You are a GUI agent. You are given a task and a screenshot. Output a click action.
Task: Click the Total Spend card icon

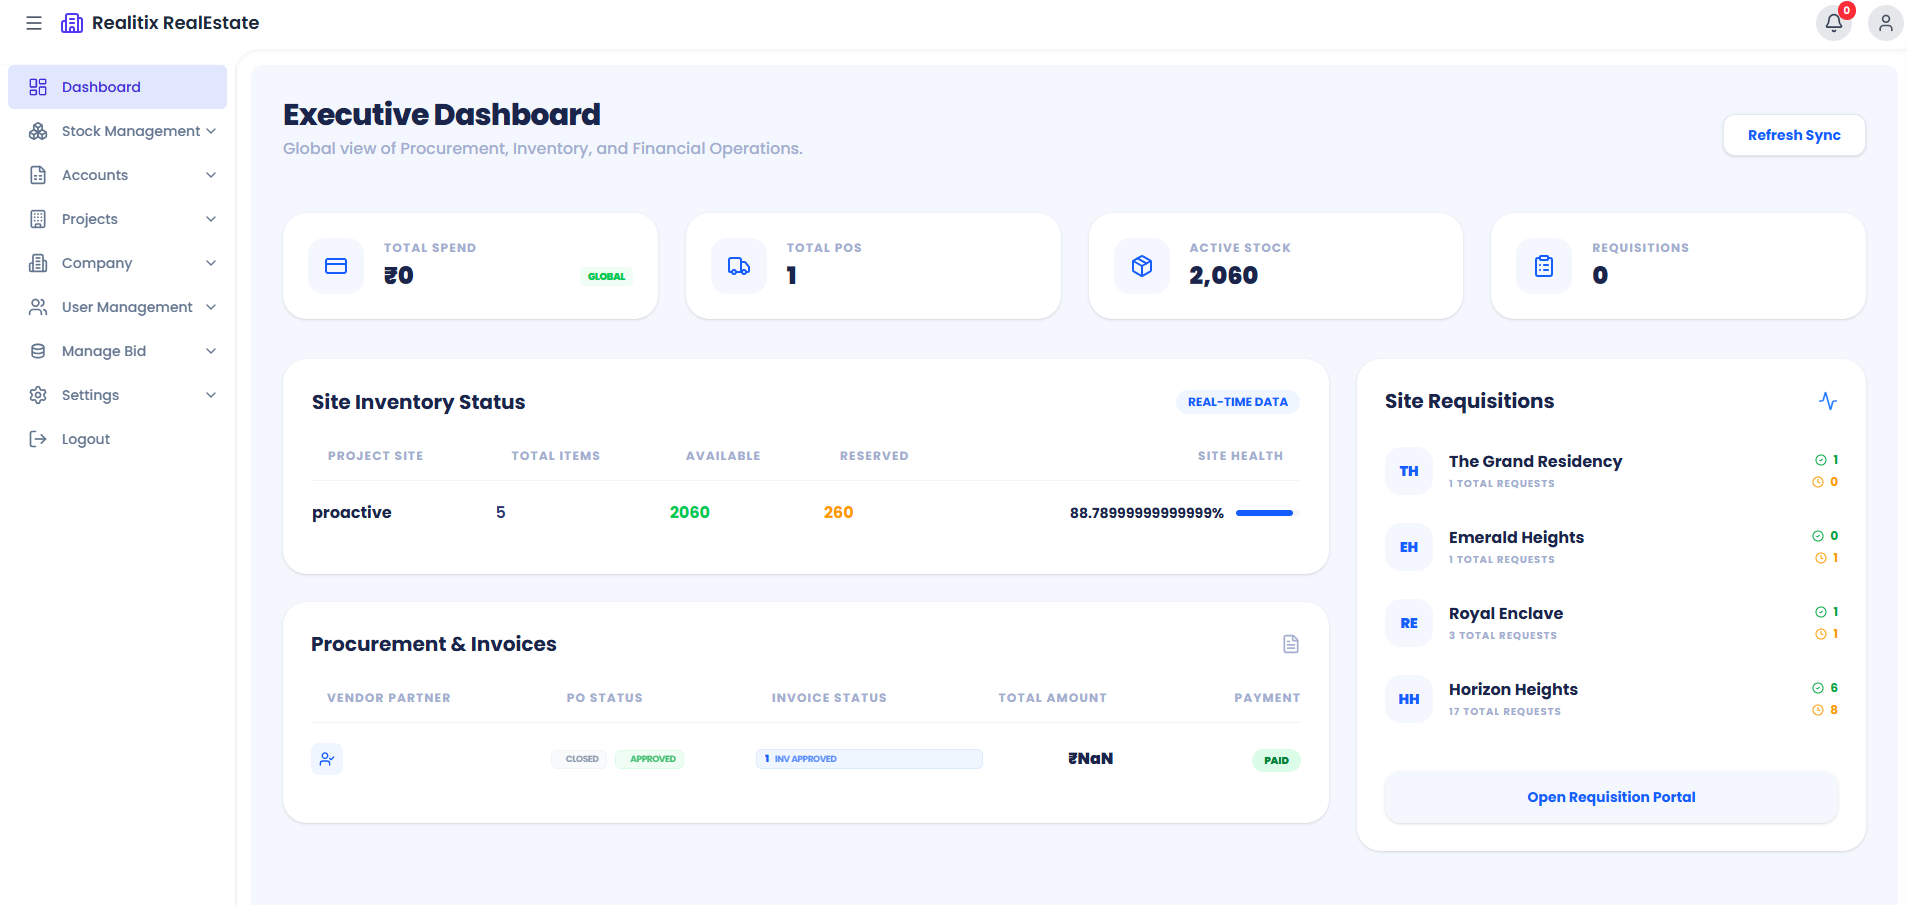(x=336, y=266)
